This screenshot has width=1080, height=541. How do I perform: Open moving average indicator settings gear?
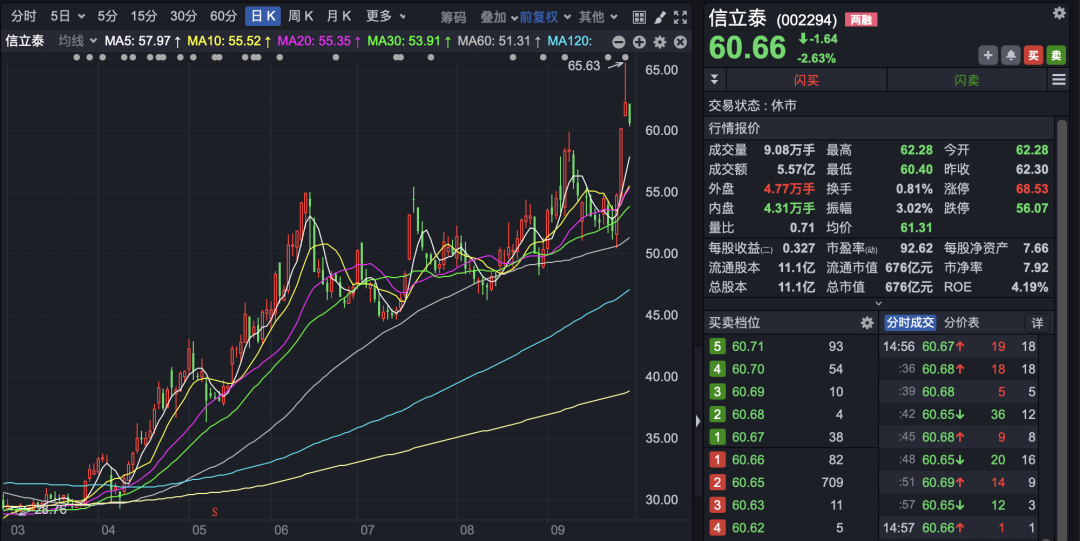pyautogui.click(x=660, y=41)
